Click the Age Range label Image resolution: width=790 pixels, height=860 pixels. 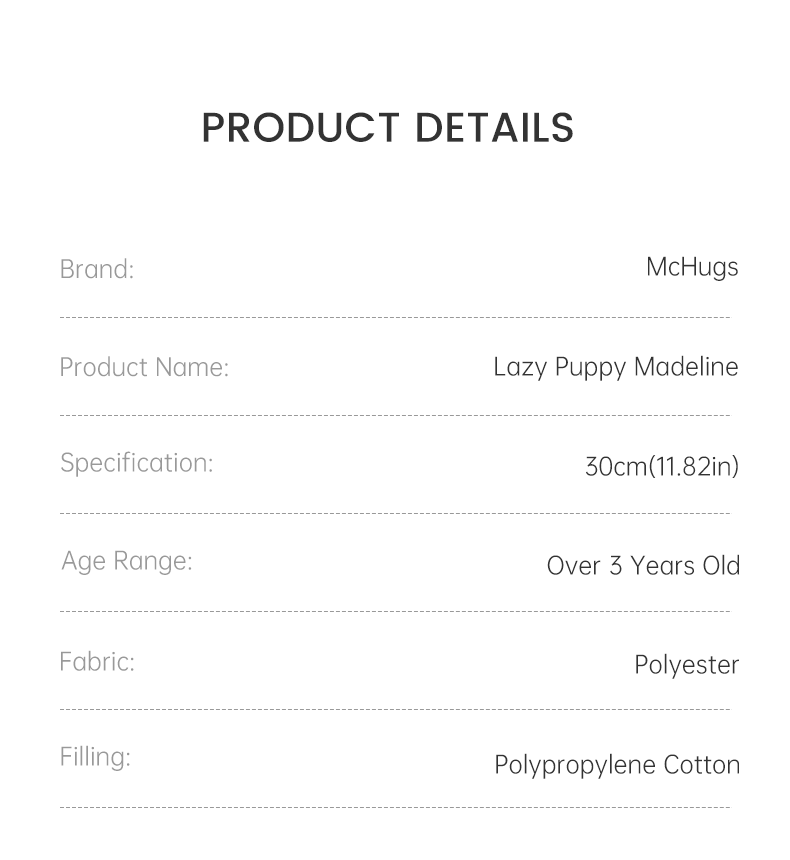pos(127,561)
